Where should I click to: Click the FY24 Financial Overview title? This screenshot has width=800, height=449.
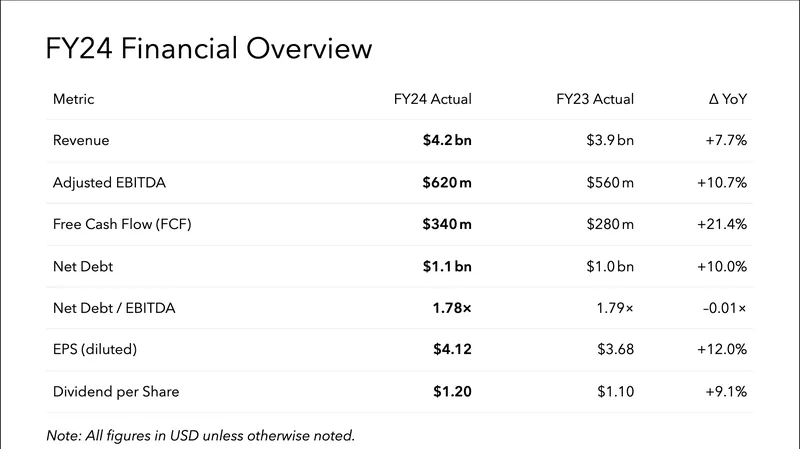coord(209,50)
